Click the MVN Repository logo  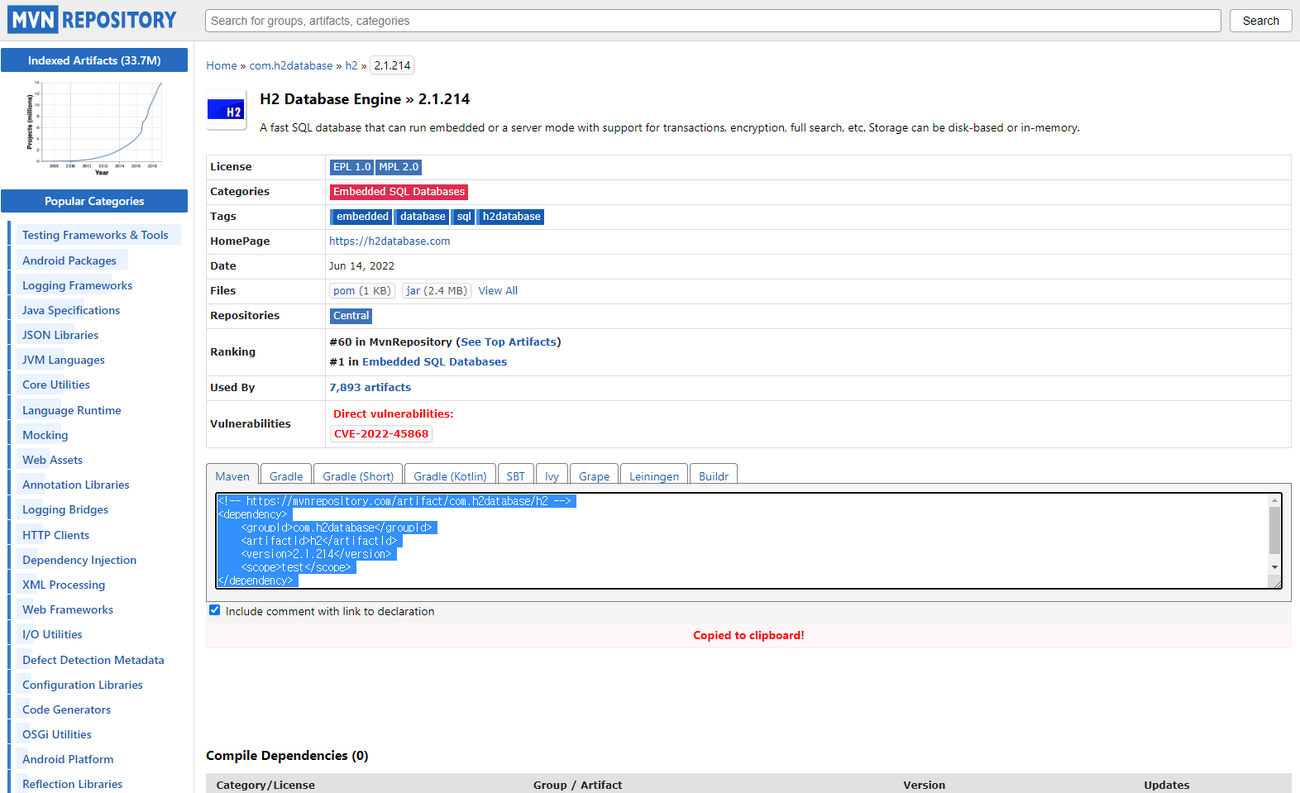tap(93, 20)
